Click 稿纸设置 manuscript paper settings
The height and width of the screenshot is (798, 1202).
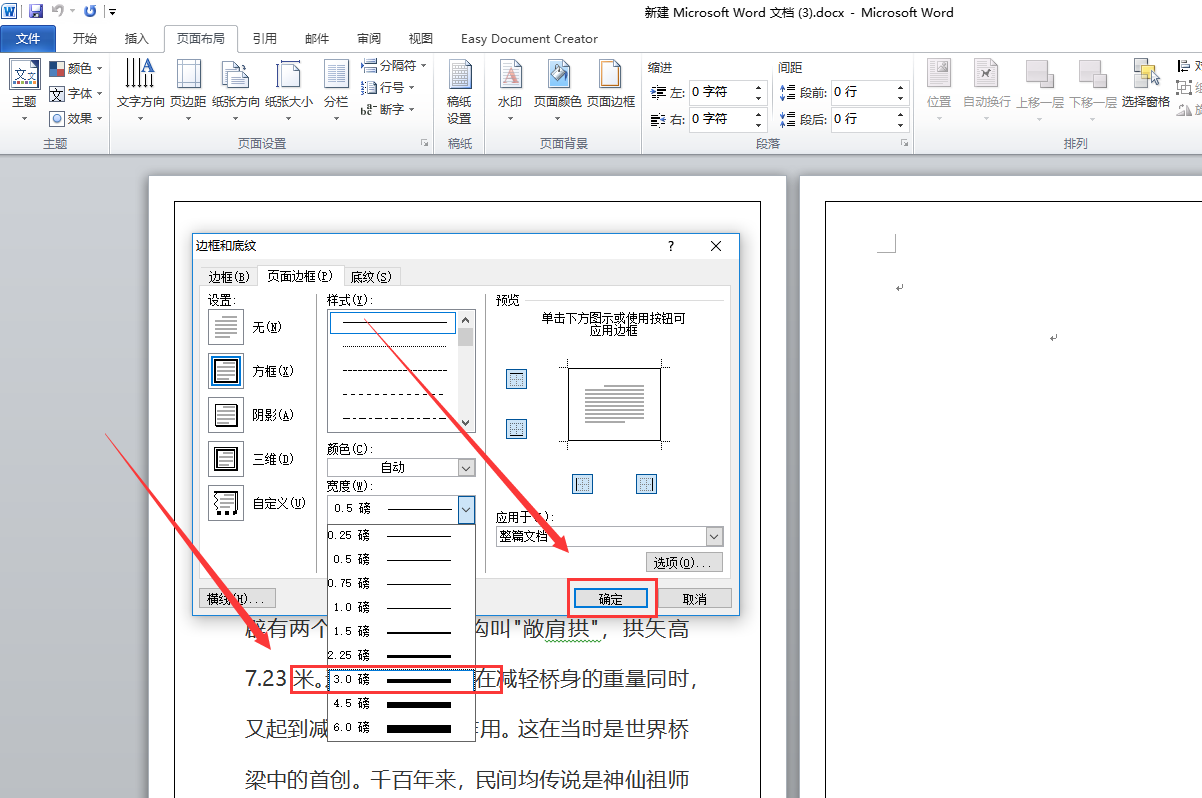(x=459, y=90)
